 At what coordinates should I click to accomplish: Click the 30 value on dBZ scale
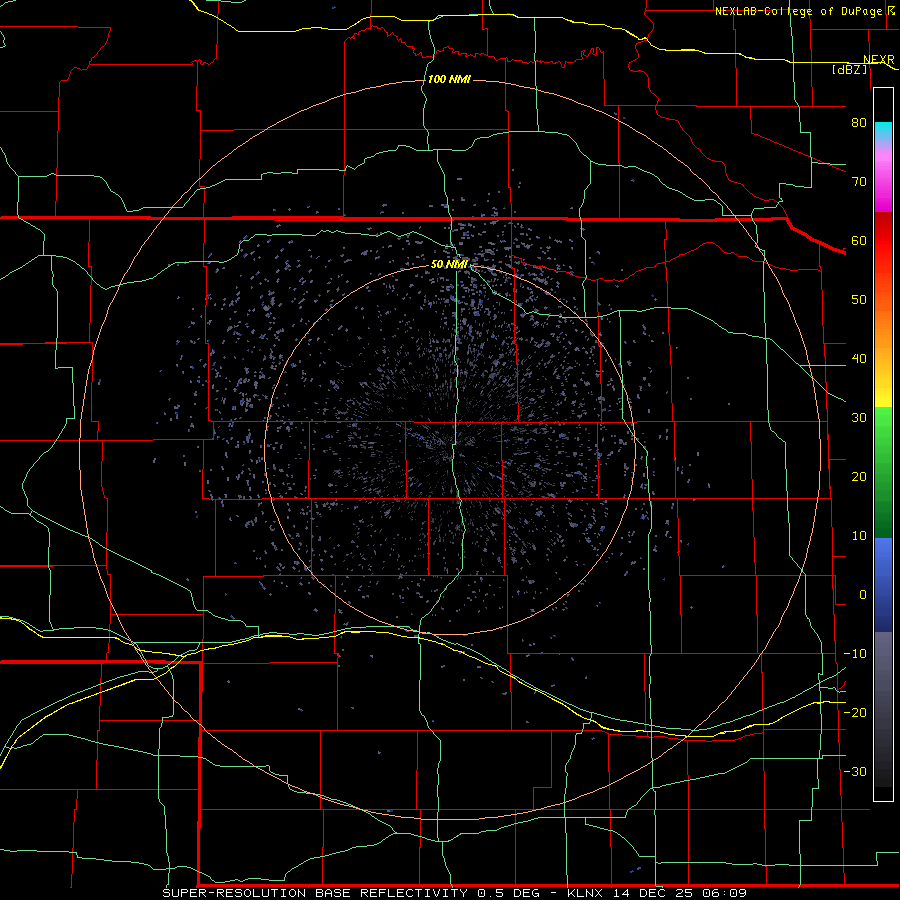(859, 417)
